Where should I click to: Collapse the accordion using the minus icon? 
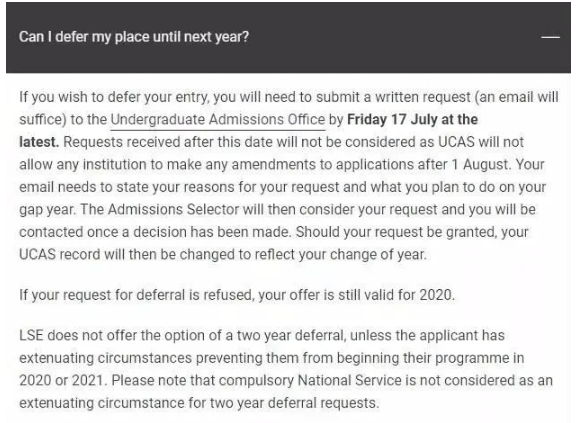550,37
